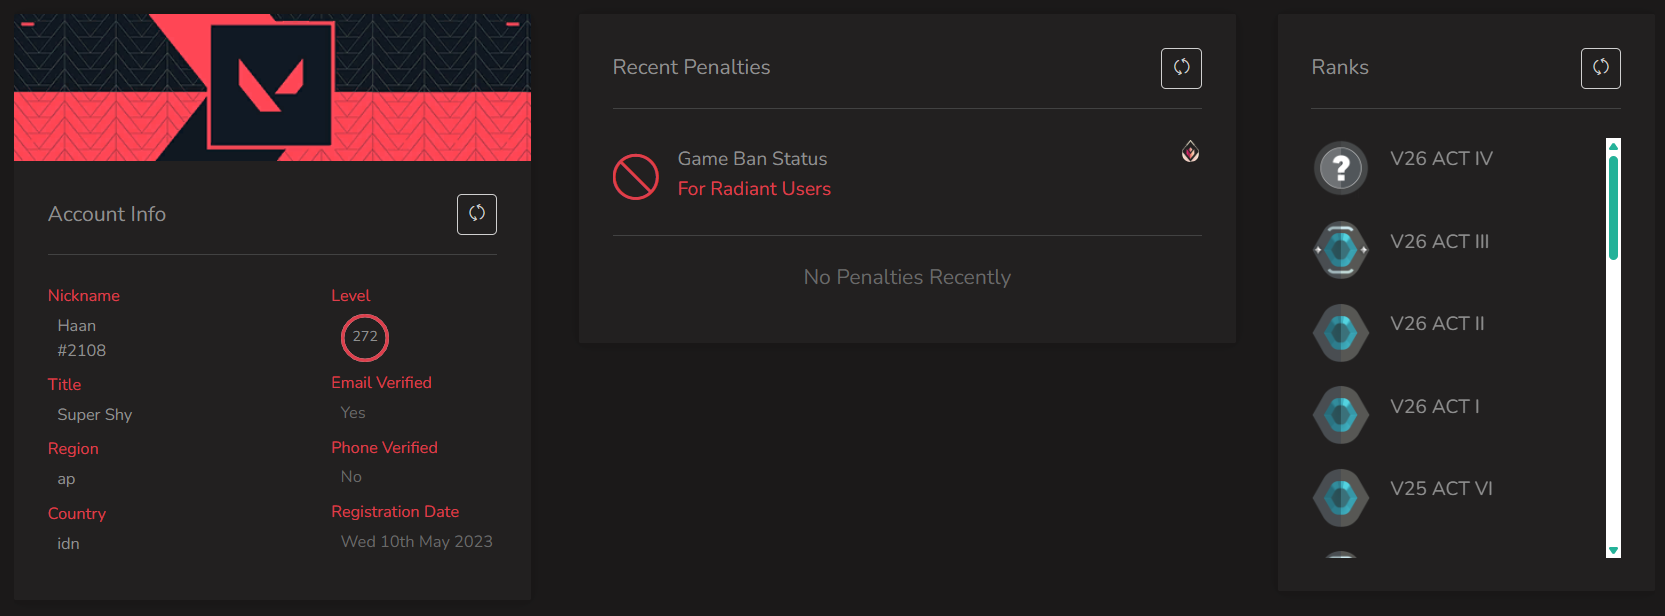The height and width of the screenshot is (616, 1665).
Task: Select the V26 ACT III label
Action: 1439,241
